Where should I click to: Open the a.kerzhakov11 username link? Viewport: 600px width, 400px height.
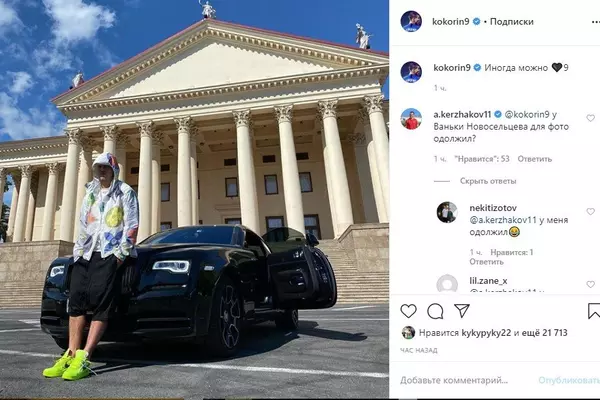tap(462, 114)
